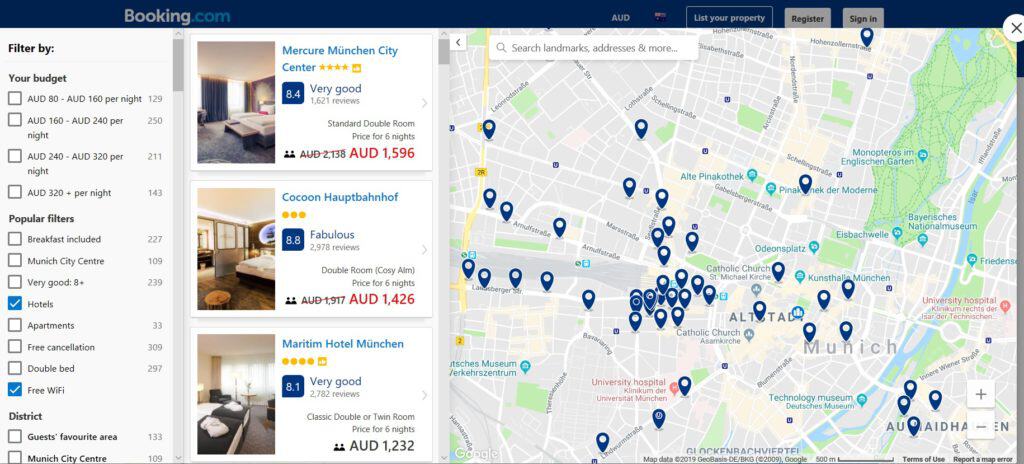
Task: Enable the Very good: 8+ filter
Action: (14, 282)
